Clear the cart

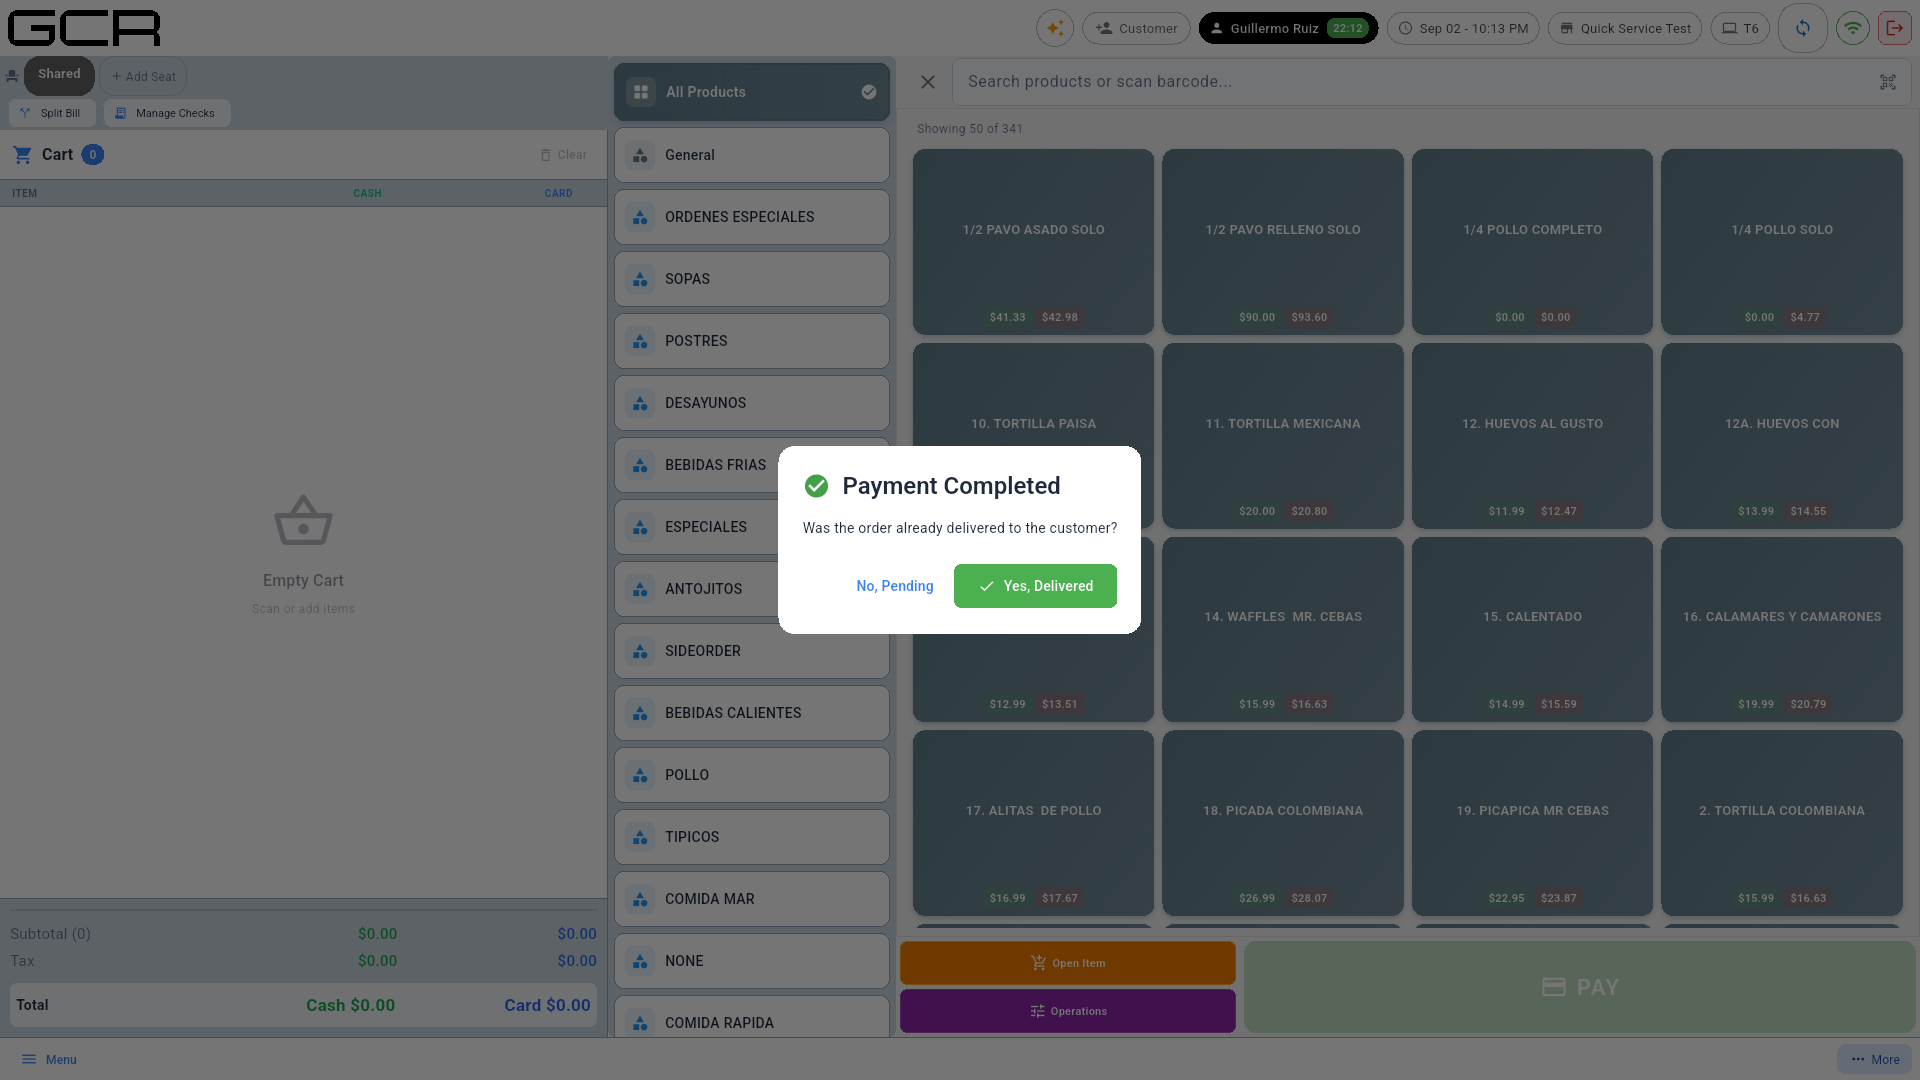564,155
